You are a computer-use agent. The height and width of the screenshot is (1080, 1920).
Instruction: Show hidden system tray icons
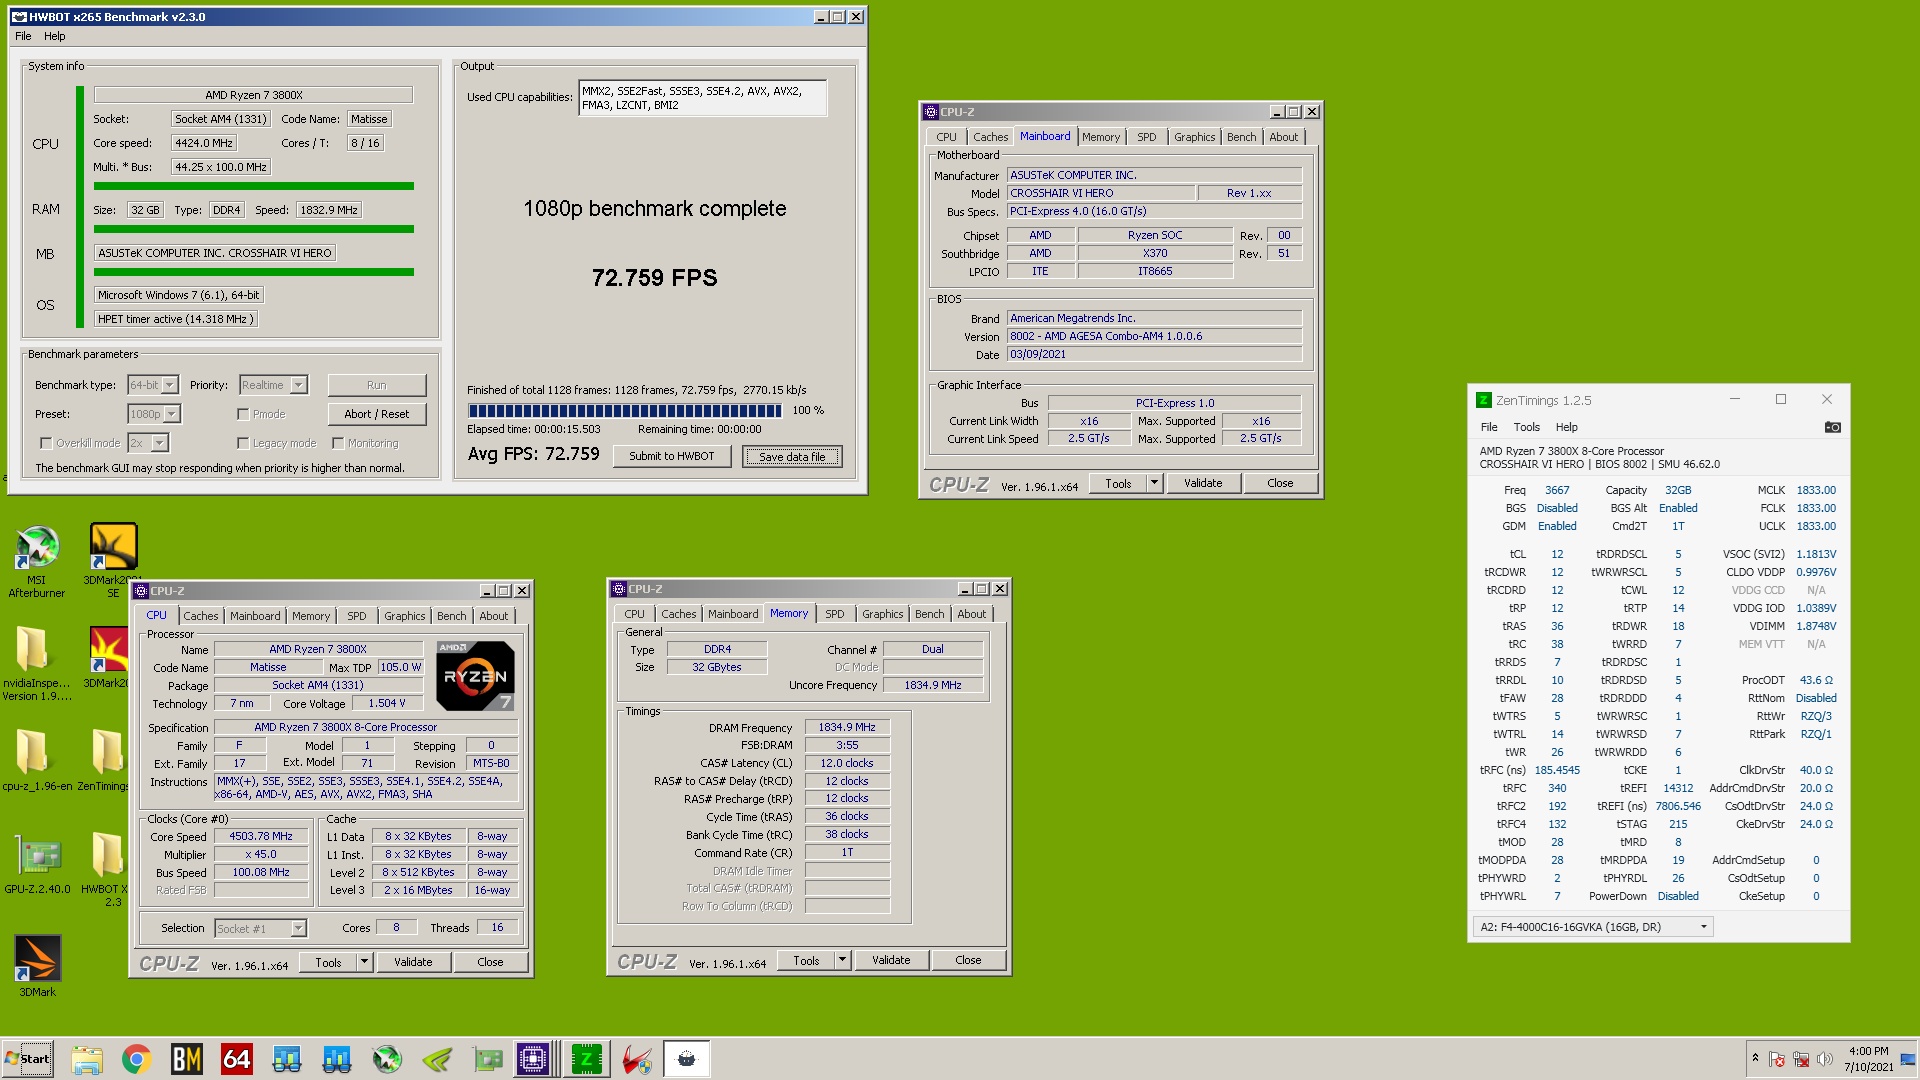(x=1755, y=1058)
